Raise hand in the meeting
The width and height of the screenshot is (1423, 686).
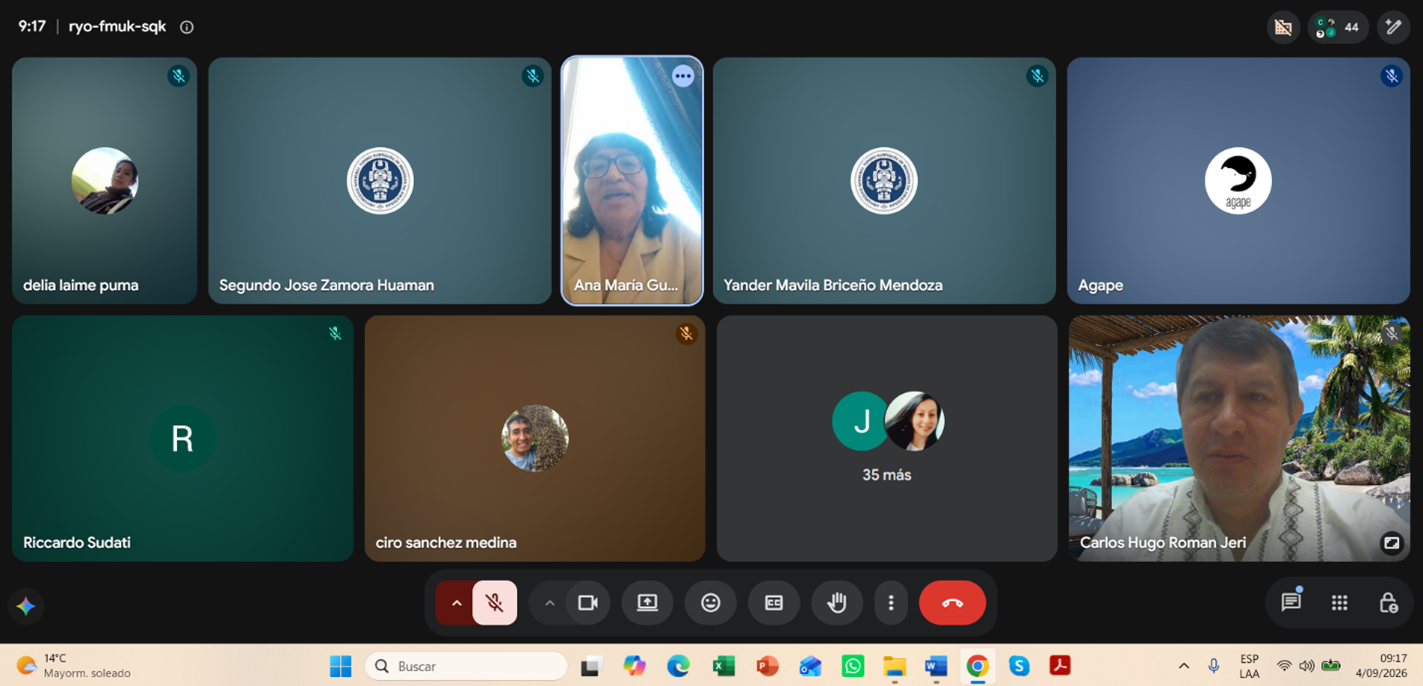(x=837, y=603)
